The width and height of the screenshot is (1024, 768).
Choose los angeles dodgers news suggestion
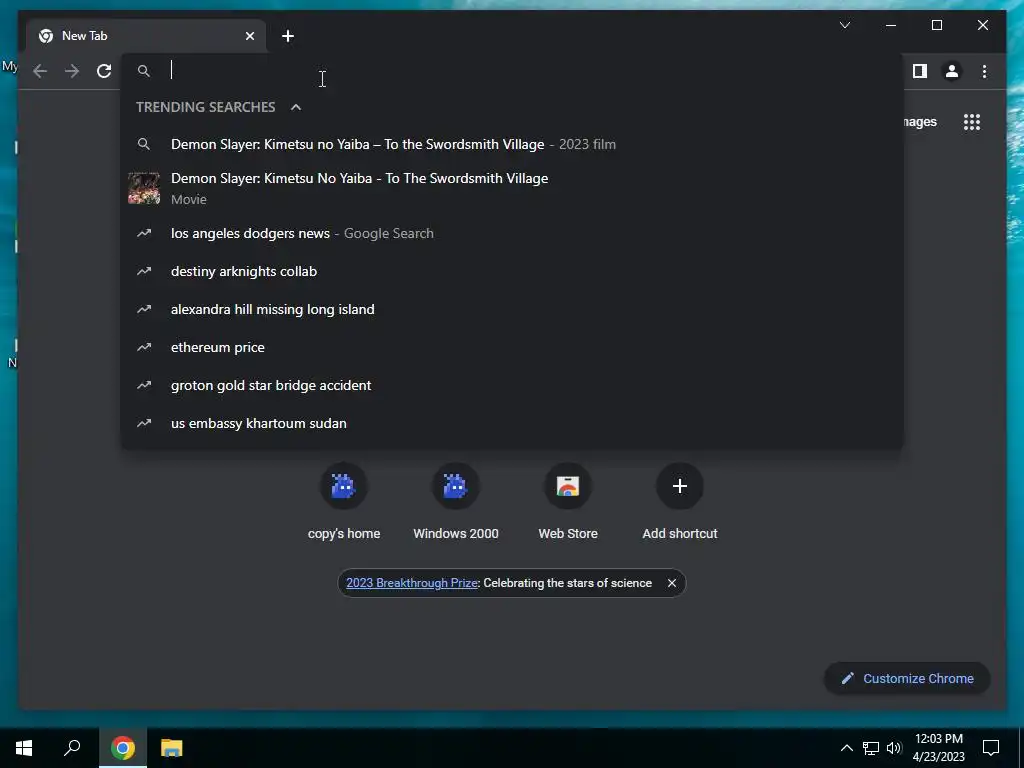(512, 233)
